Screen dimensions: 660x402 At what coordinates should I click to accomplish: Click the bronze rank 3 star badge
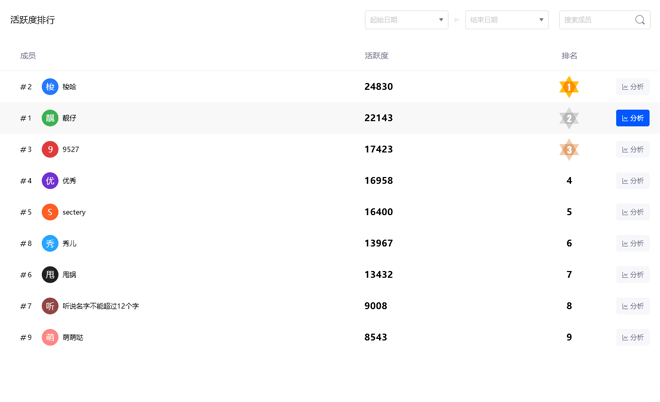click(x=569, y=150)
